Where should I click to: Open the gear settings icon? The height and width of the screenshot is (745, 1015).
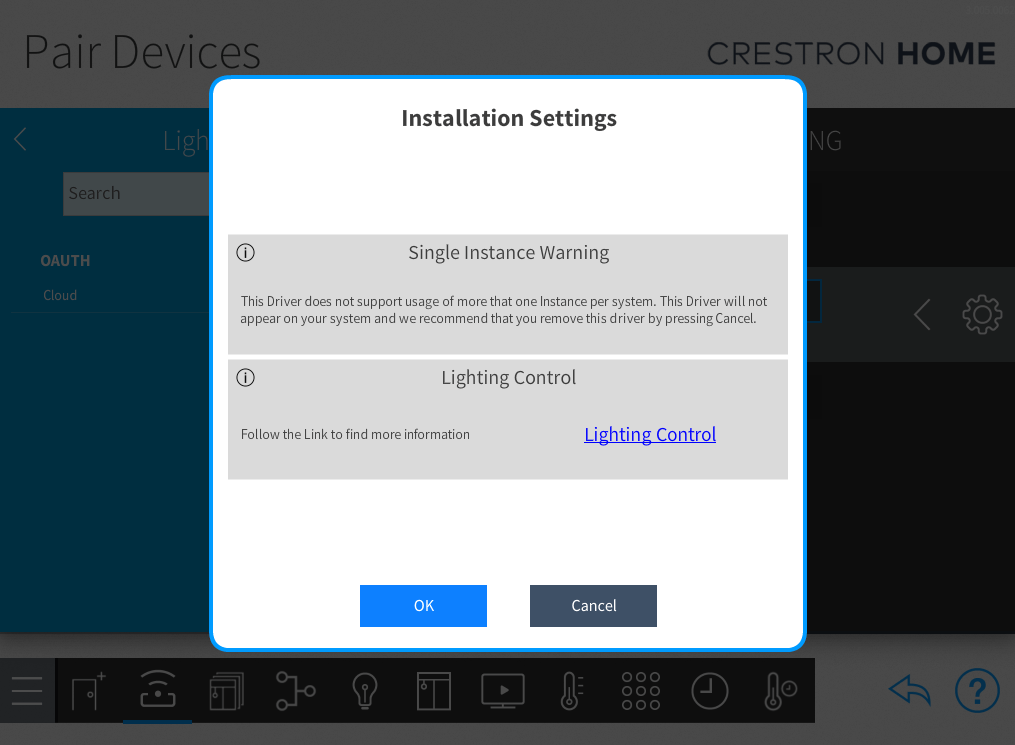point(982,315)
